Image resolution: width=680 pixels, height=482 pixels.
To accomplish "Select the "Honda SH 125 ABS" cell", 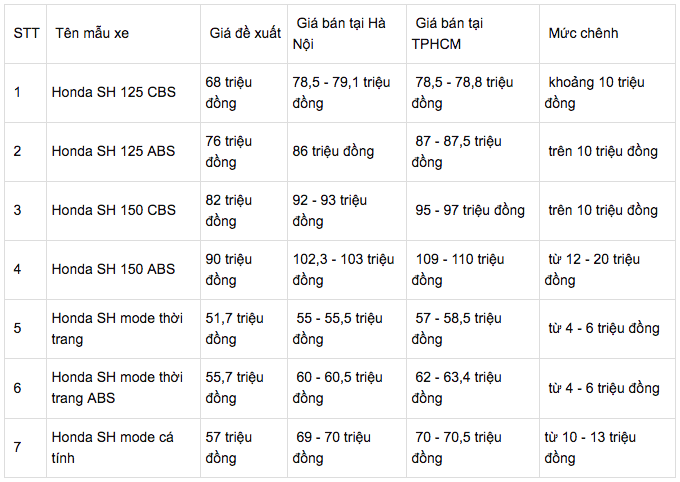I will click(x=114, y=151).
